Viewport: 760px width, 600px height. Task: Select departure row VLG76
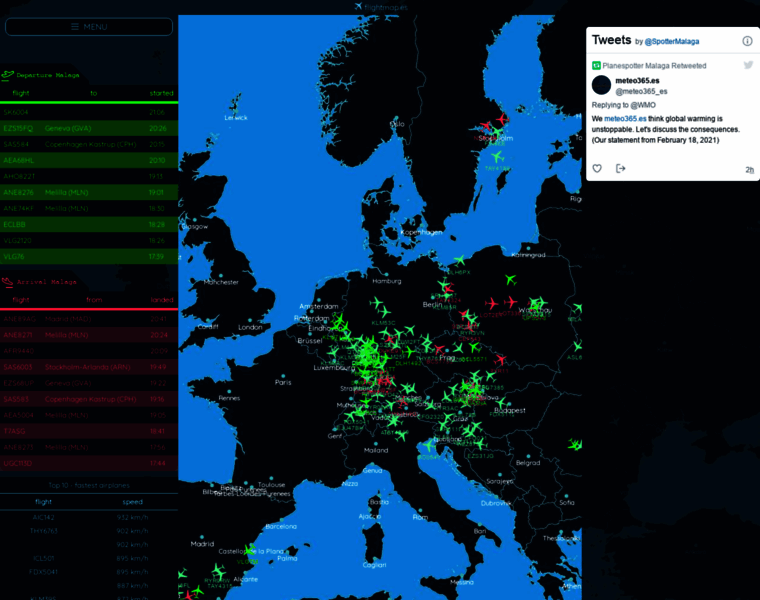89,256
